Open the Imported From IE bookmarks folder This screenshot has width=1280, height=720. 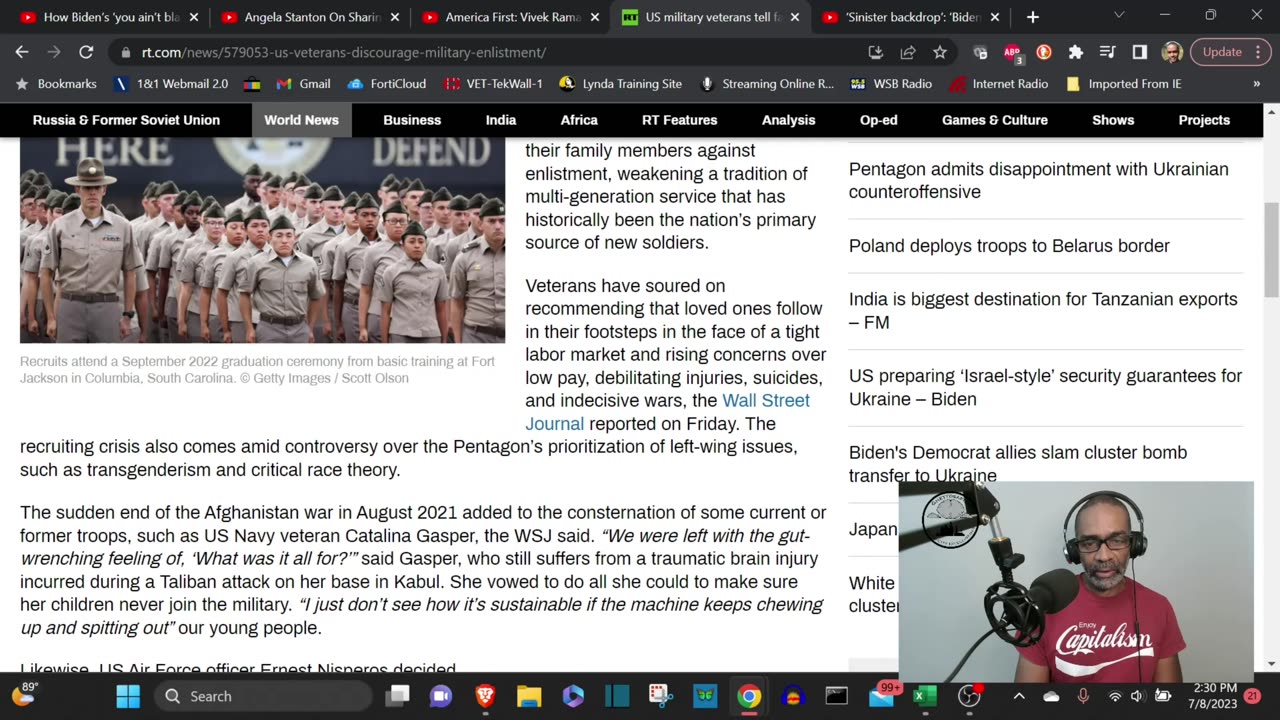point(1124,84)
